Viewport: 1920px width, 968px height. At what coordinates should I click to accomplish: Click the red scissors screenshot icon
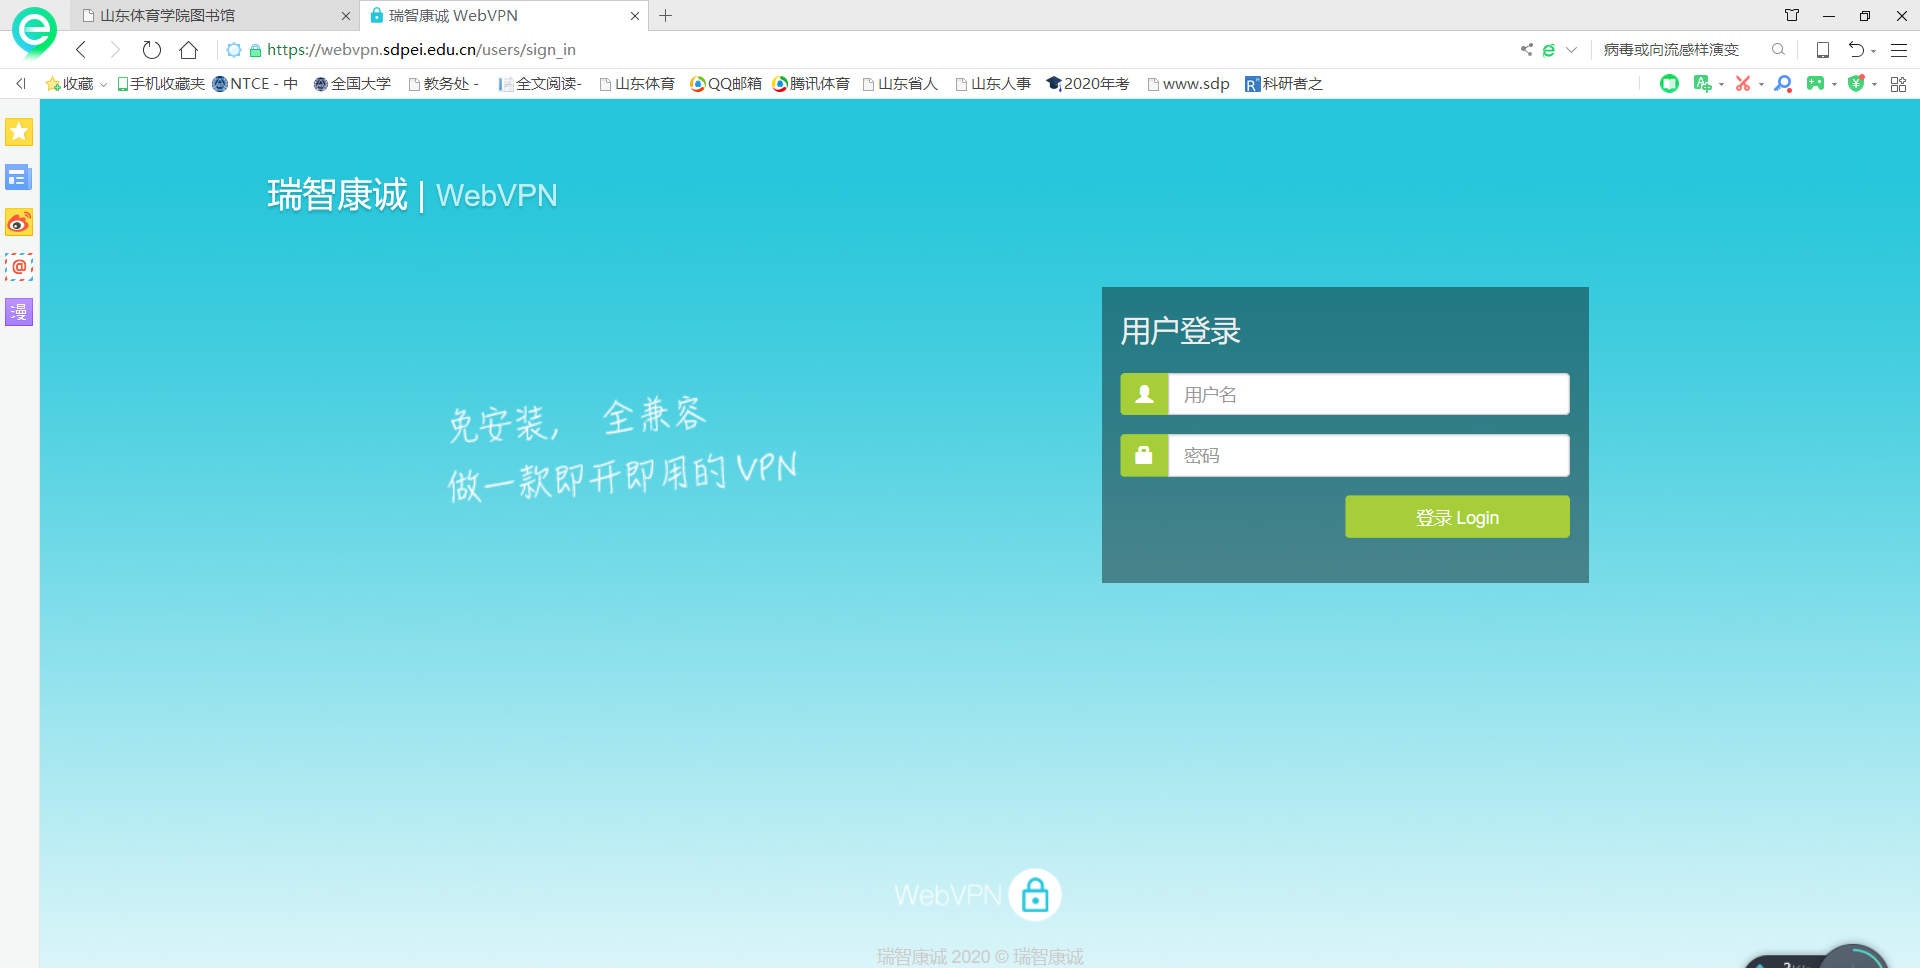[1743, 84]
